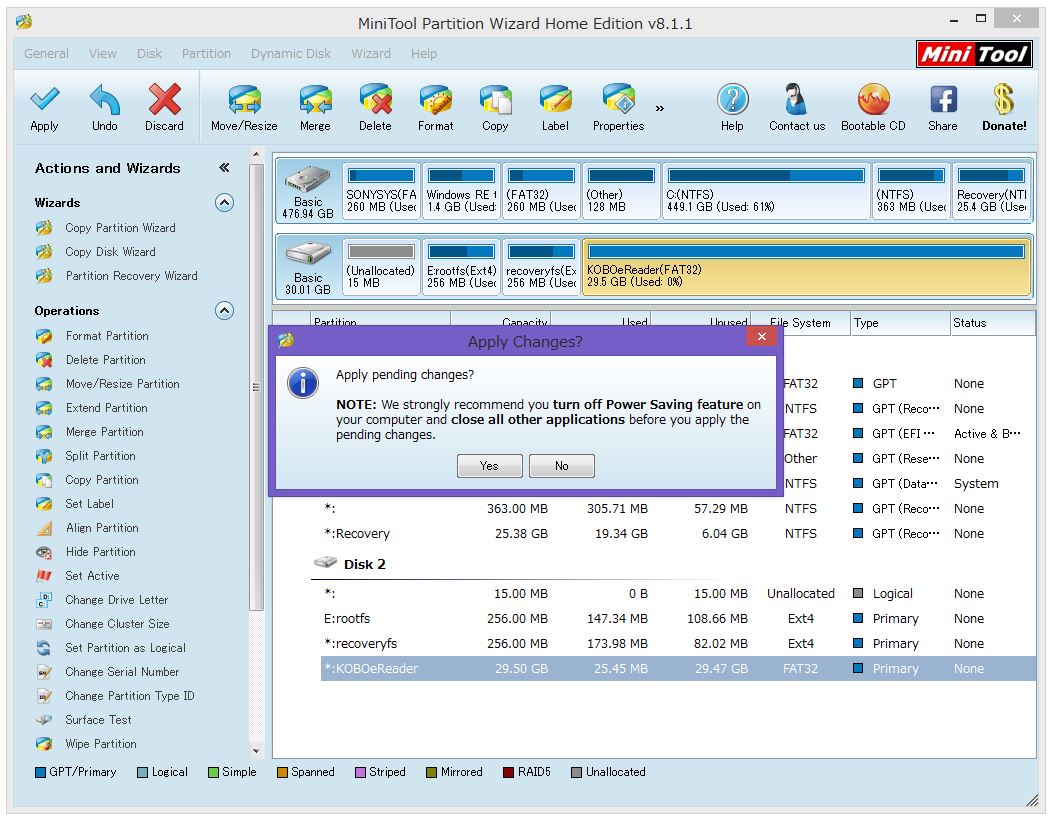The width and height of the screenshot is (1052, 822).
Task: Click the Copy toolbar icon
Action: point(495,99)
